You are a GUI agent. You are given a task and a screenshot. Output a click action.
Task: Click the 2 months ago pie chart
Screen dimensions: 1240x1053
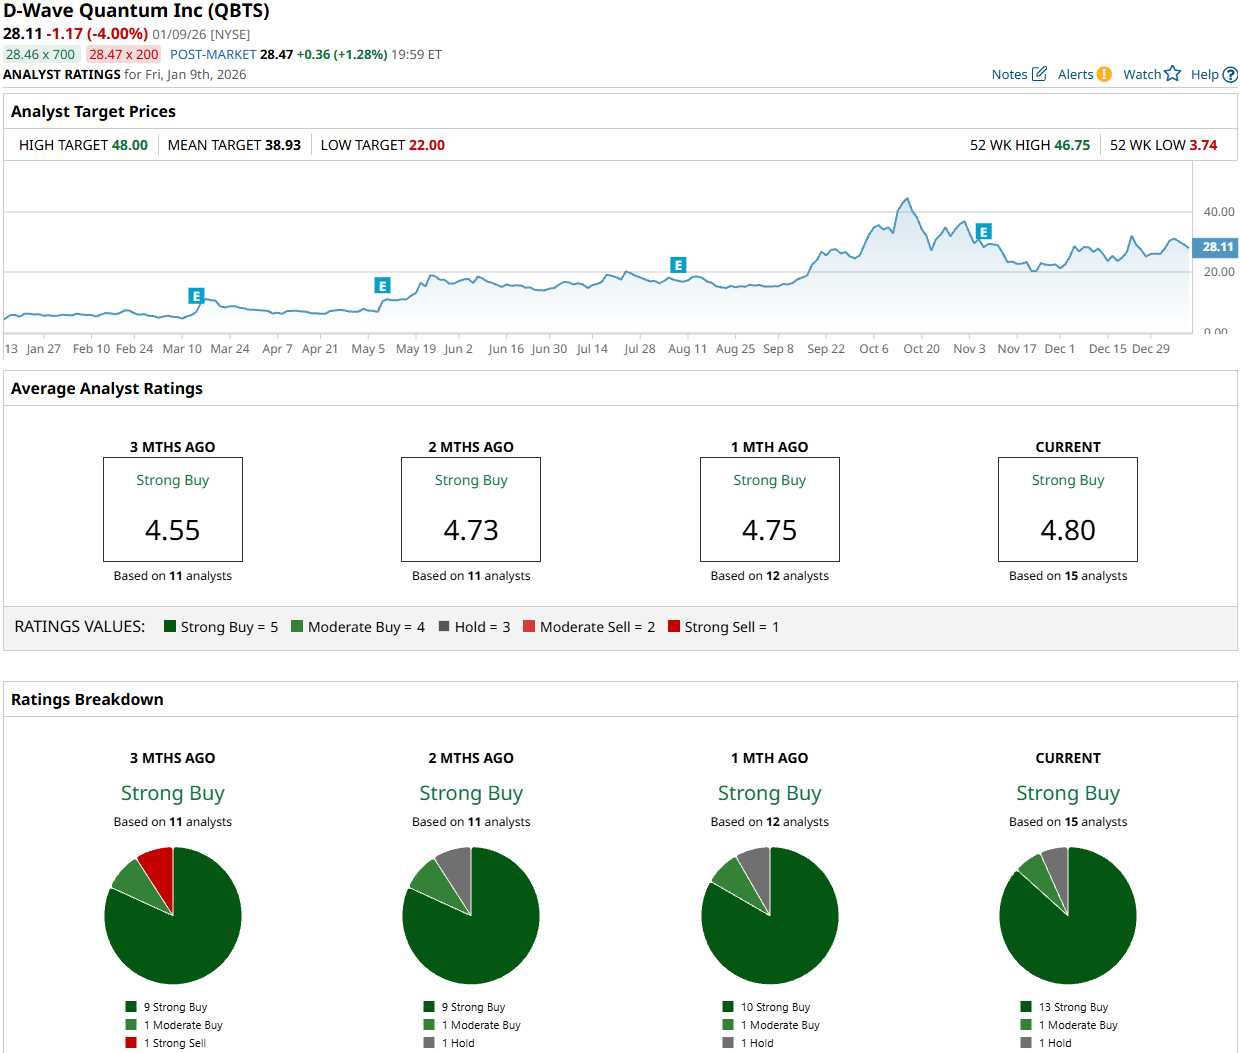[x=471, y=915]
